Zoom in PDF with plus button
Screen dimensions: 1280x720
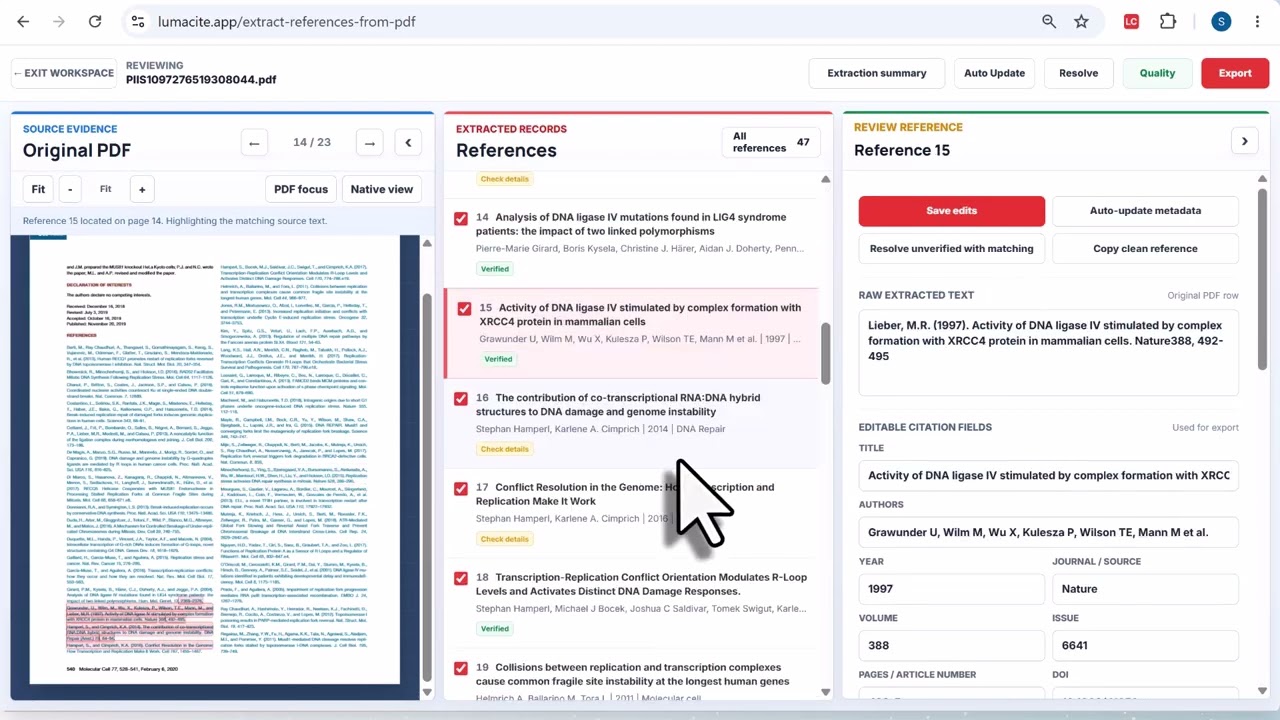pos(142,189)
